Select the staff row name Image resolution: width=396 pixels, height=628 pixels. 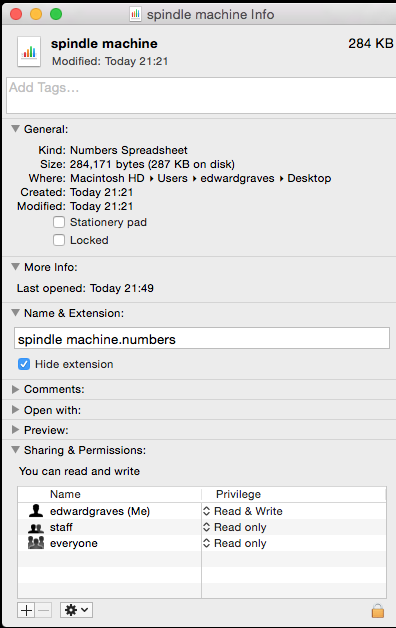pos(61,527)
